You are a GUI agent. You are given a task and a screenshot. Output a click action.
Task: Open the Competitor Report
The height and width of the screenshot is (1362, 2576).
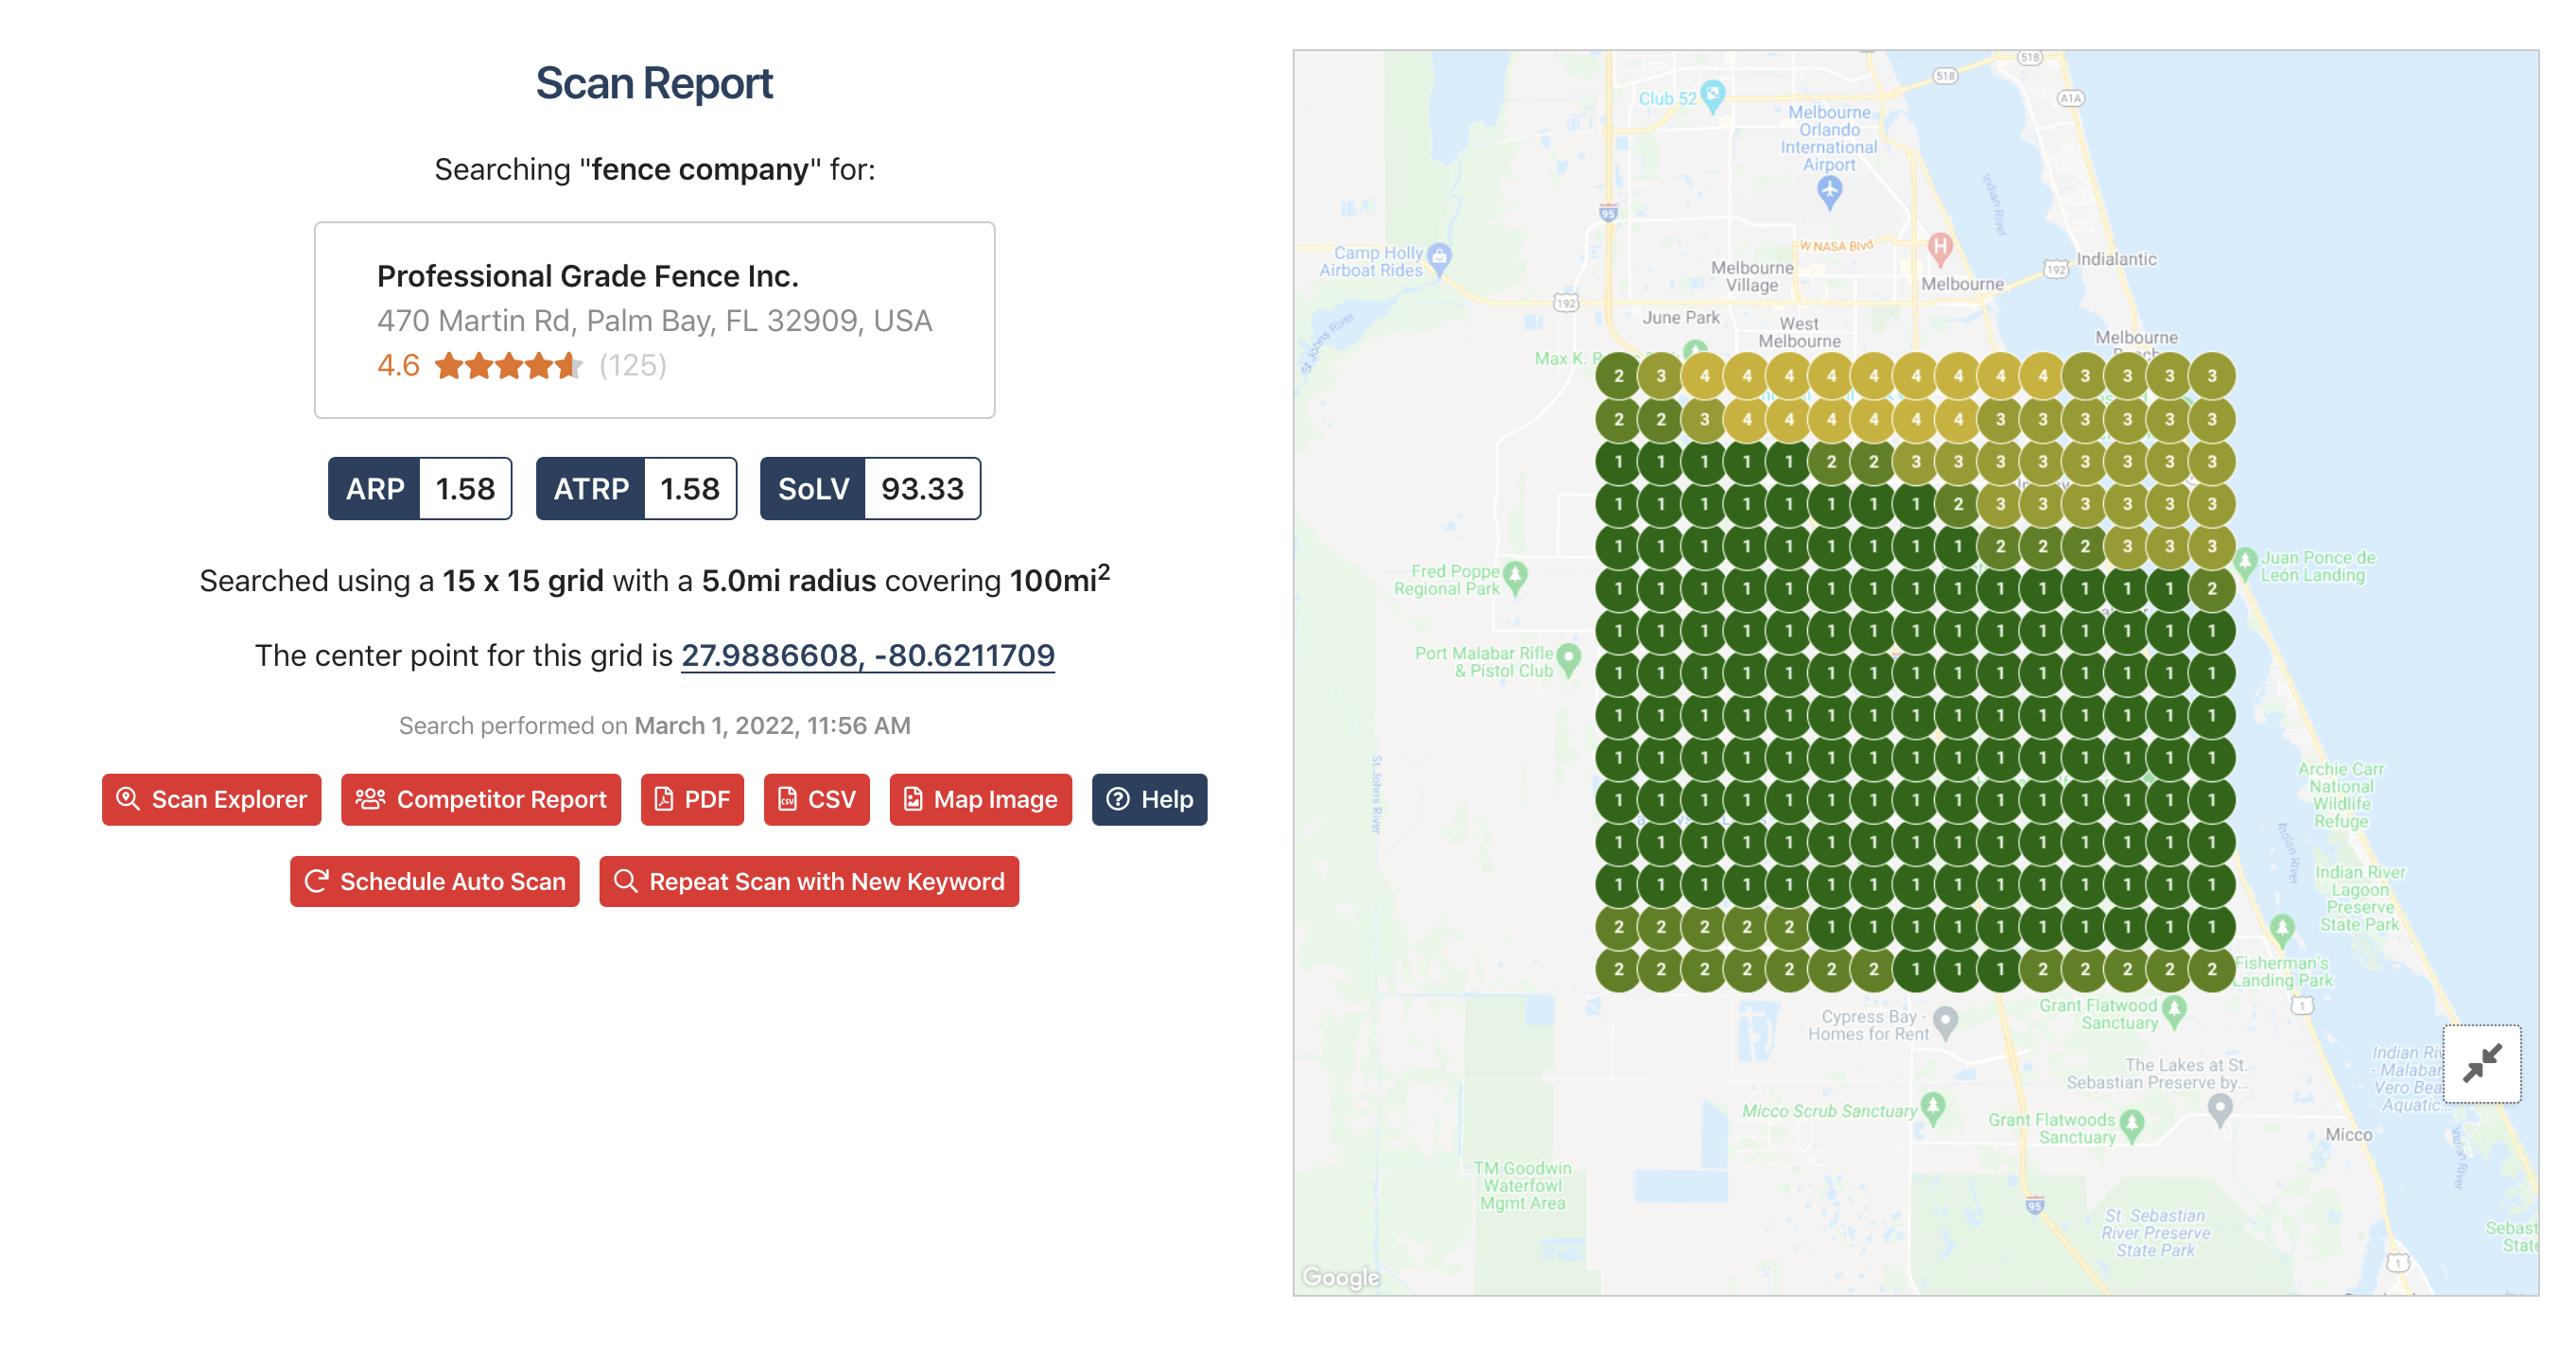pyautogui.click(x=480, y=799)
